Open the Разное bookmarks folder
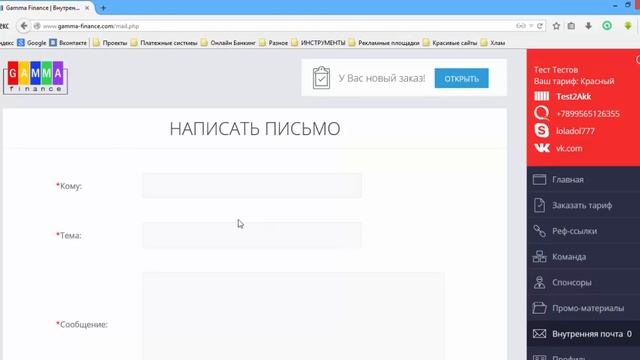Image resolution: width=640 pixels, height=360 pixels. point(273,42)
